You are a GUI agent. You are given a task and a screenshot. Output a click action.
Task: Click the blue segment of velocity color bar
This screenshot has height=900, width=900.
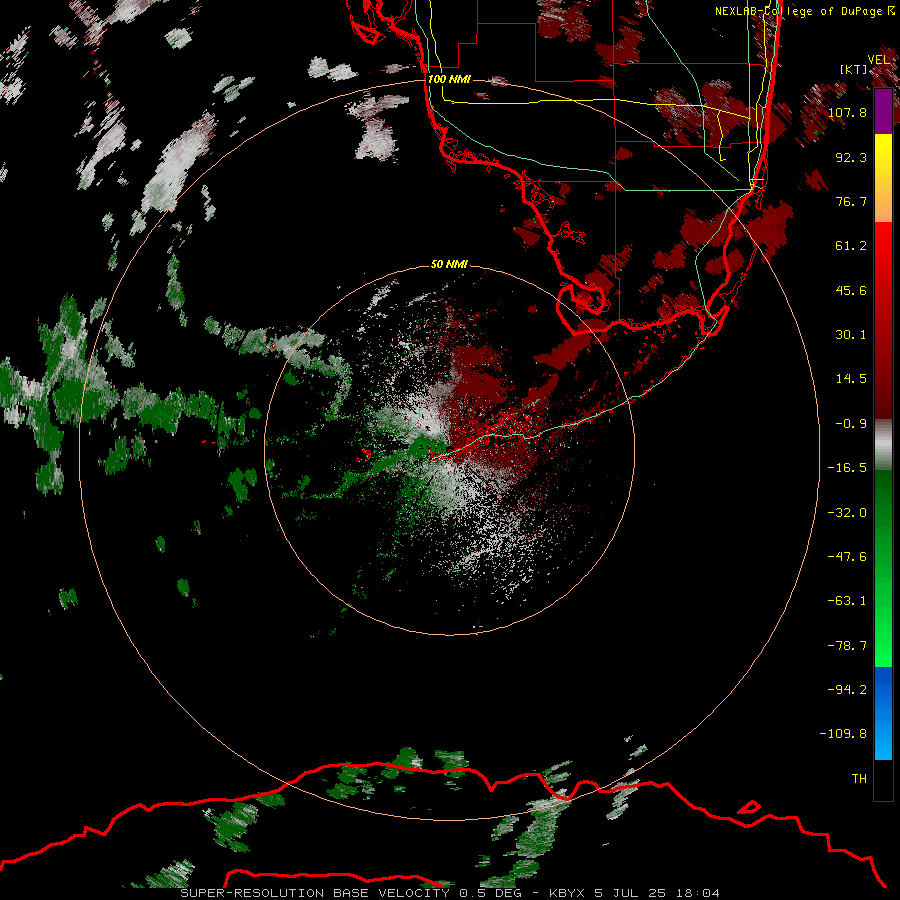(x=883, y=713)
